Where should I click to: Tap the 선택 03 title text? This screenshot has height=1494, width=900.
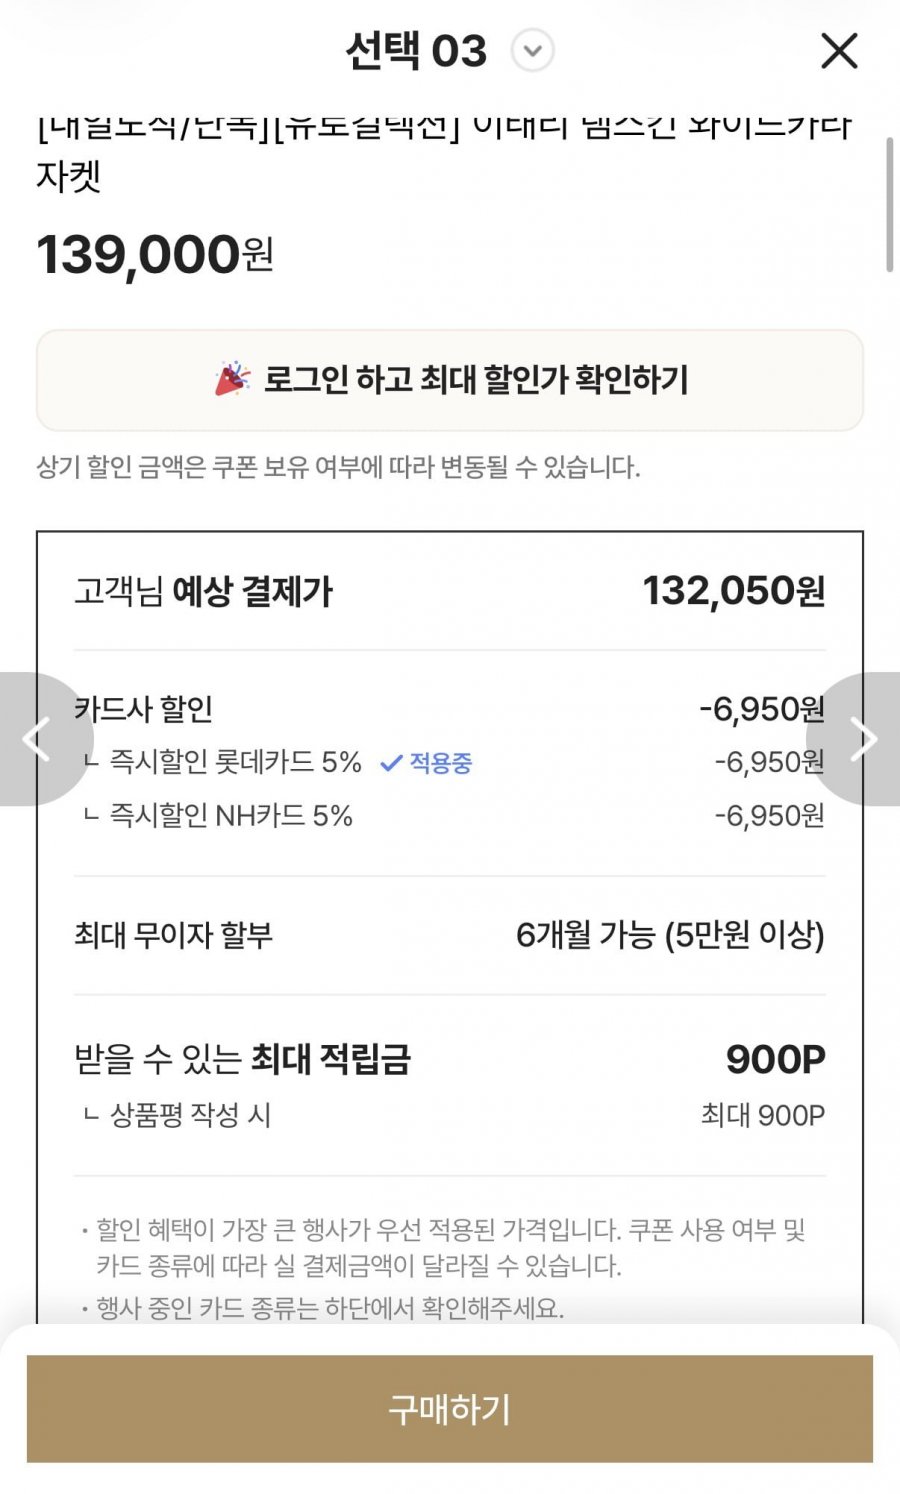pyautogui.click(x=416, y=50)
